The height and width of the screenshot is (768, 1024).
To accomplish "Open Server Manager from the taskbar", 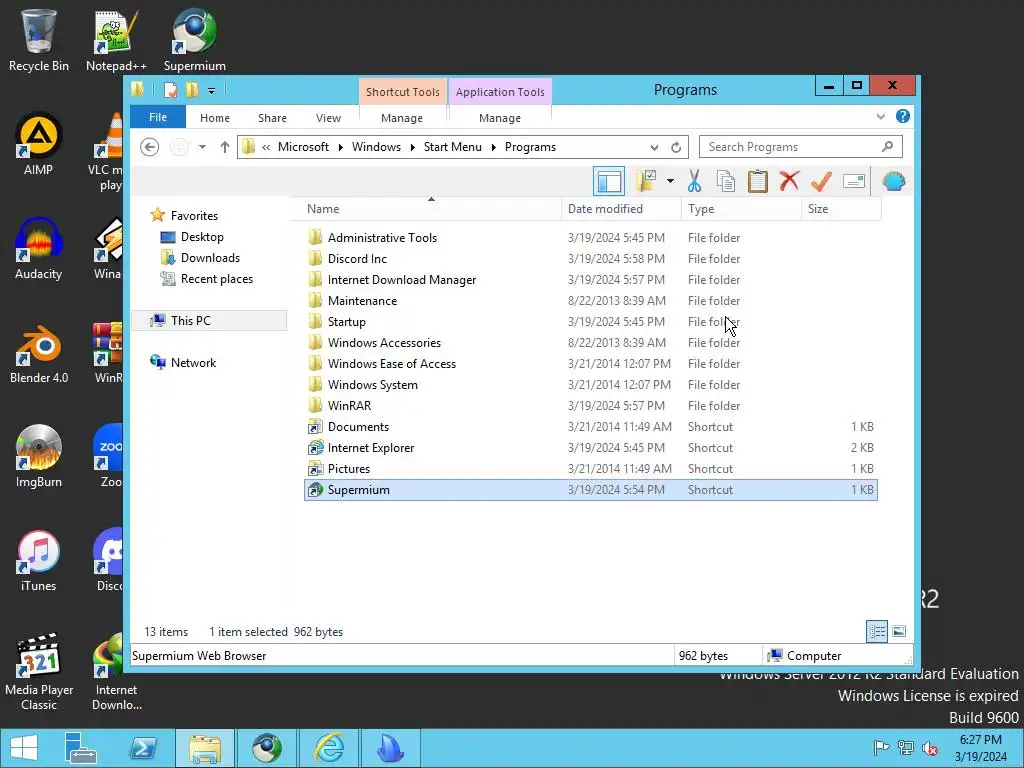I will tap(80, 748).
